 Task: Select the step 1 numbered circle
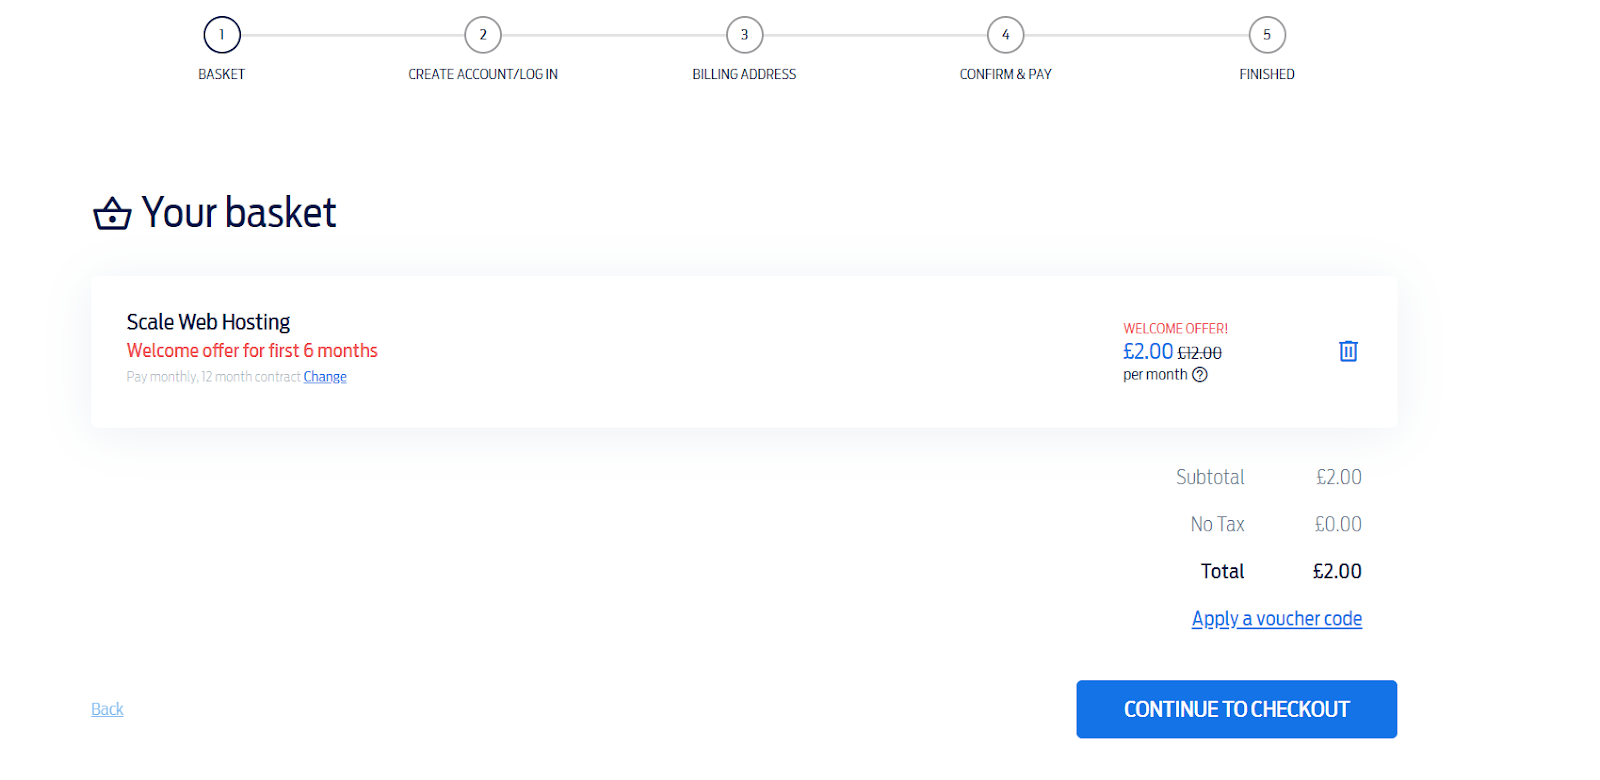click(x=222, y=35)
